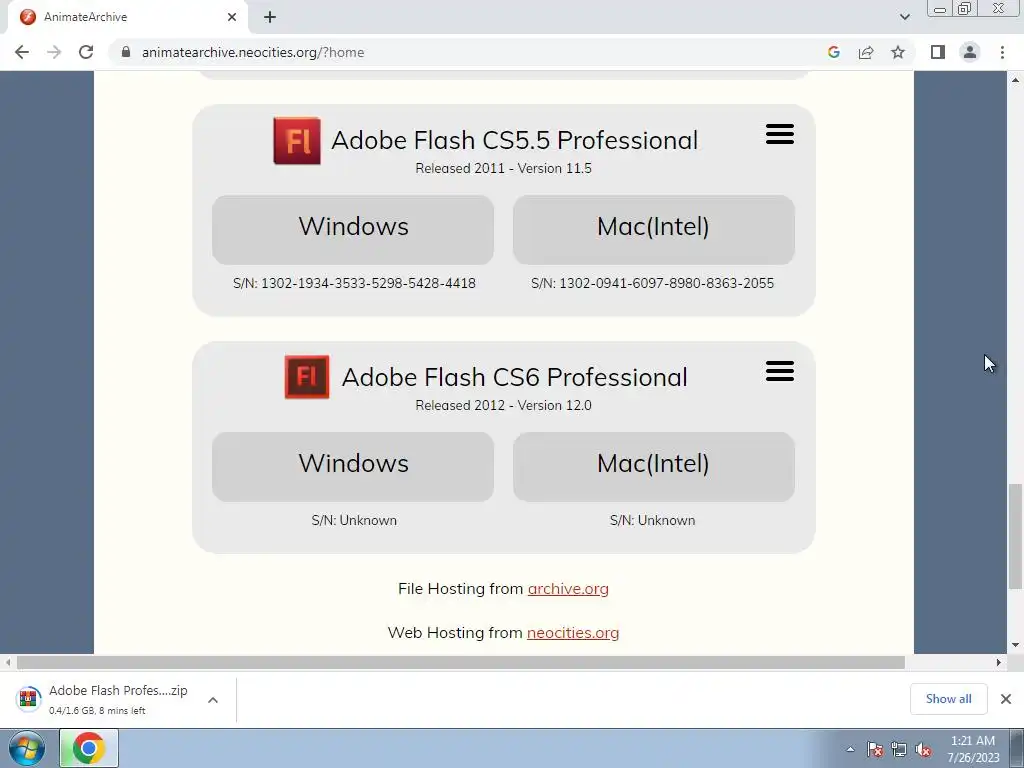
Task: Click the horizontal scrollbar thumb
Action: coord(460,662)
